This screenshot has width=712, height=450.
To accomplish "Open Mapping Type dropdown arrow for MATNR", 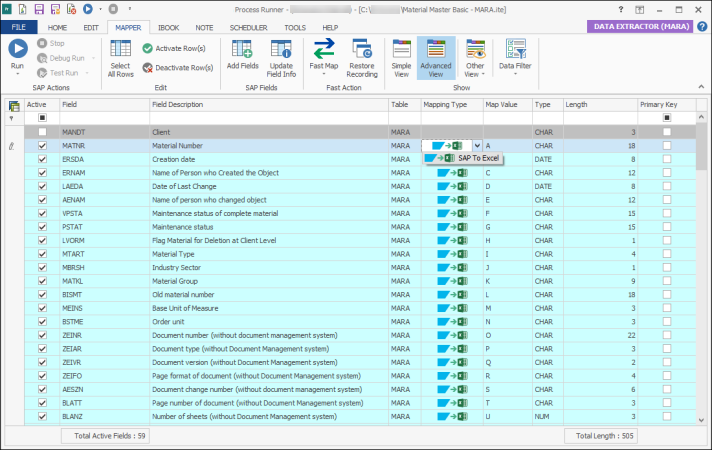I will point(477,146).
